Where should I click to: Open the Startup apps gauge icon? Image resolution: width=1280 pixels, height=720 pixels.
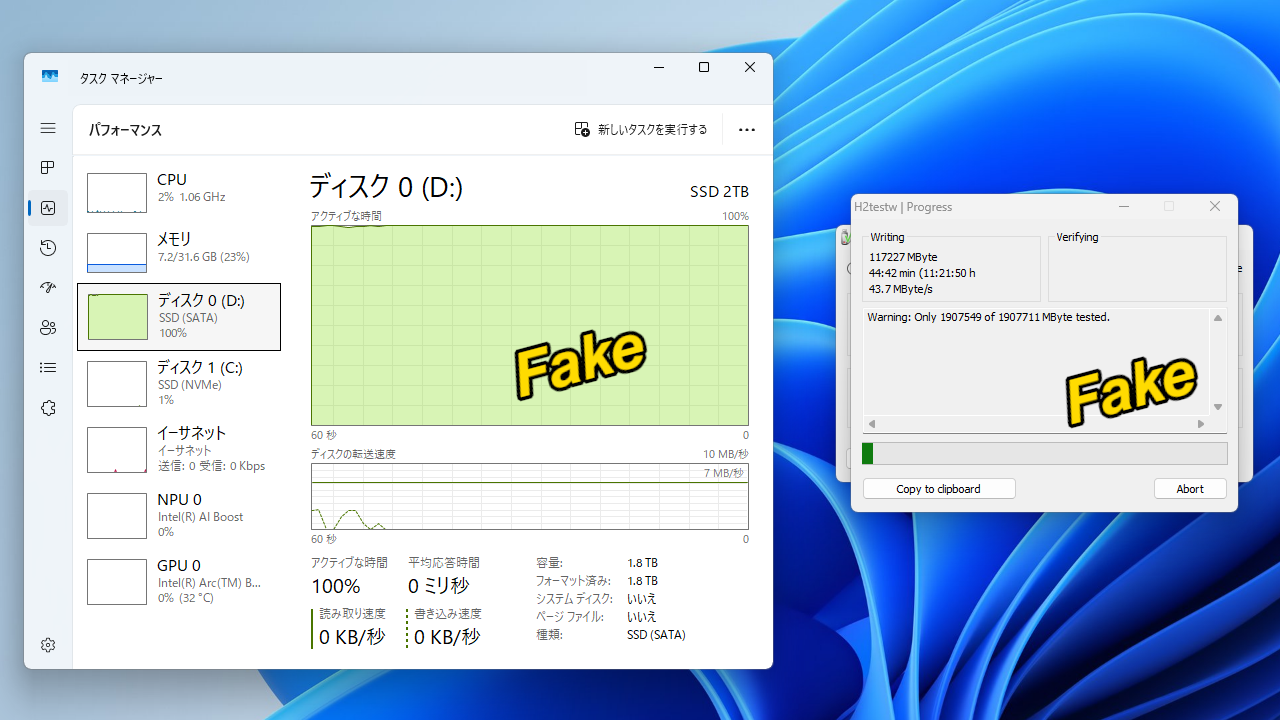[48, 288]
